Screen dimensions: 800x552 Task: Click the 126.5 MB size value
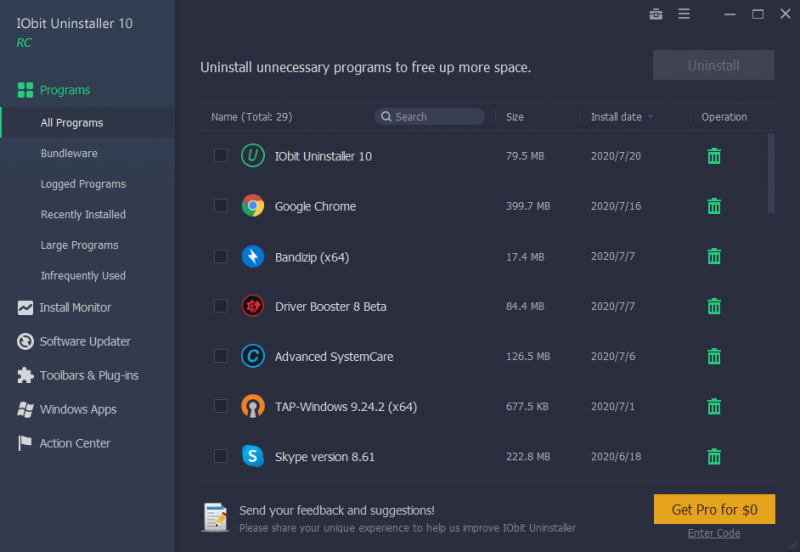click(x=528, y=356)
